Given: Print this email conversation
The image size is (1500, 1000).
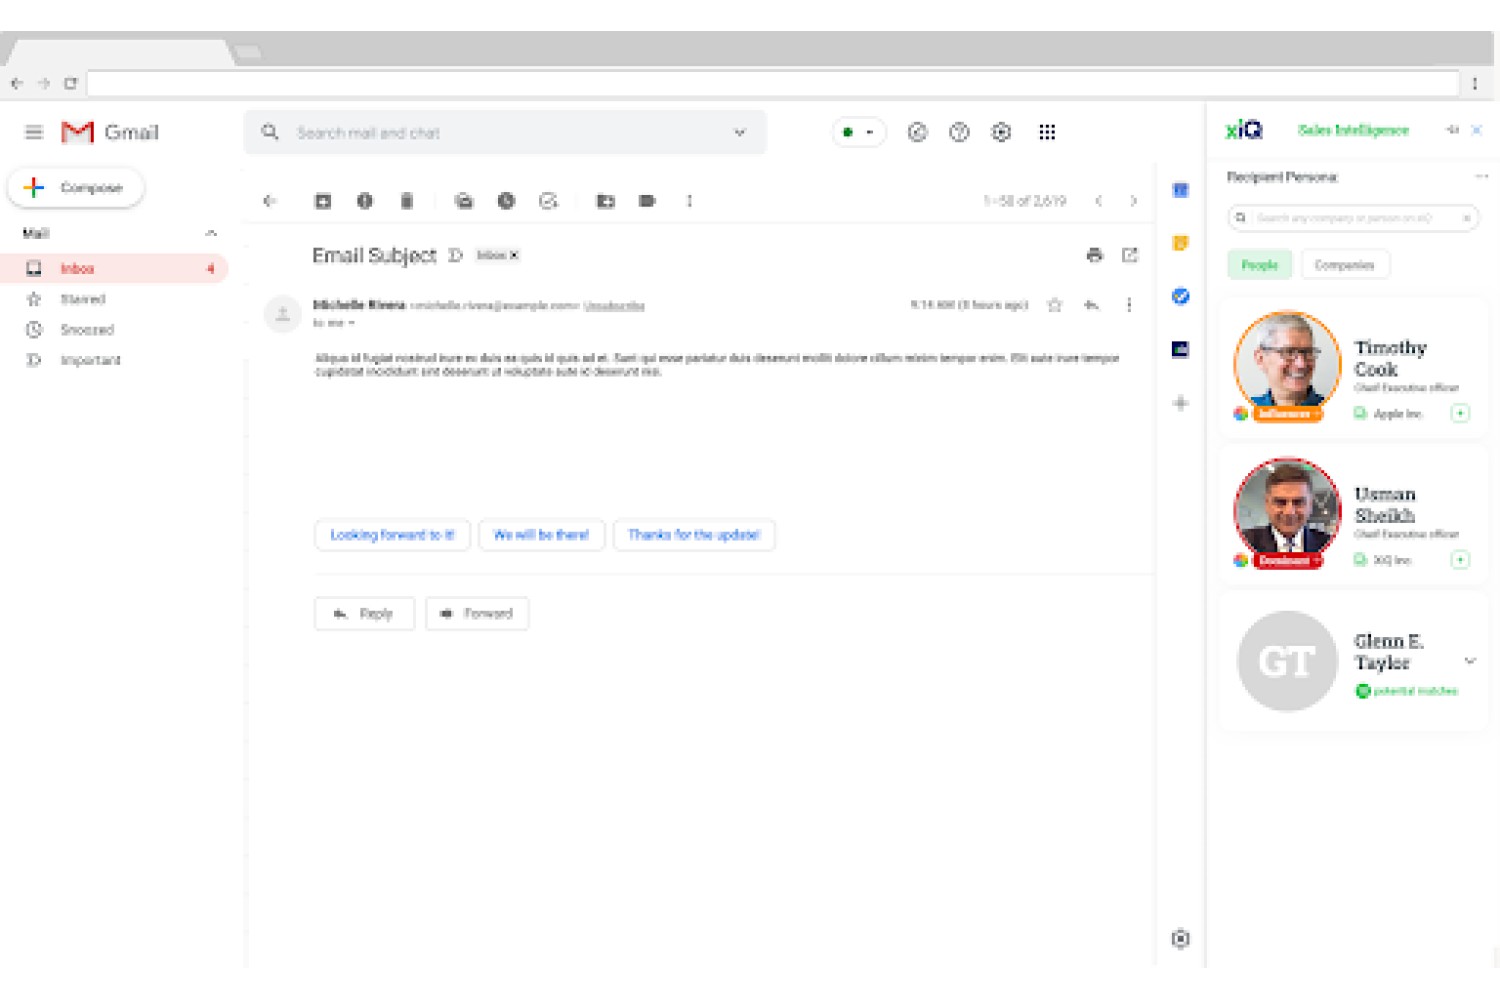Looking at the screenshot, I should (x=1095, y=255).
